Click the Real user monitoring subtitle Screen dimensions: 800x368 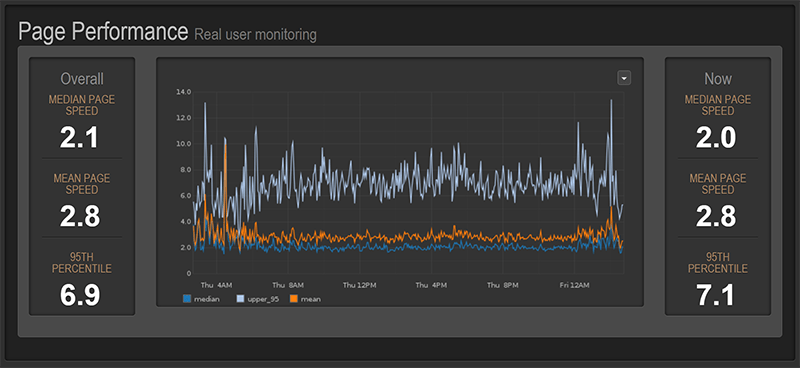click(256, 35)
